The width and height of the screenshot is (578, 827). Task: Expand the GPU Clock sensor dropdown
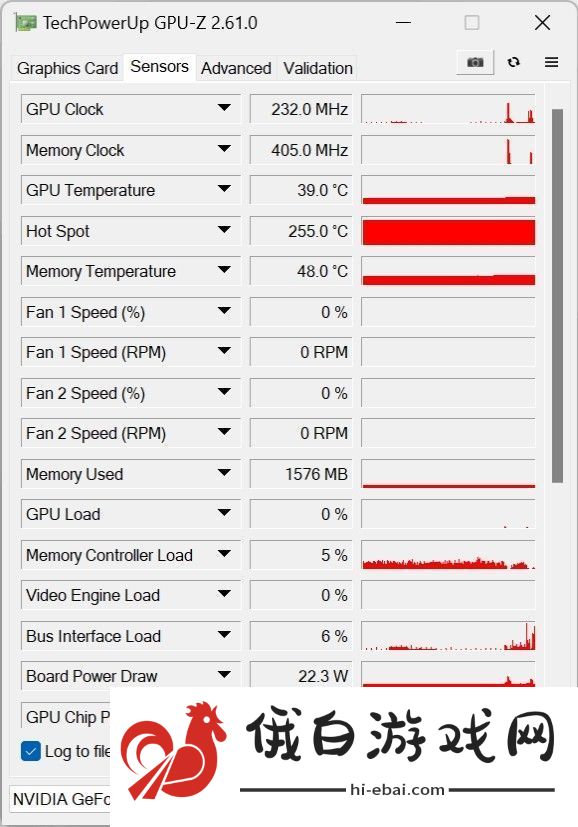(224, 108)
